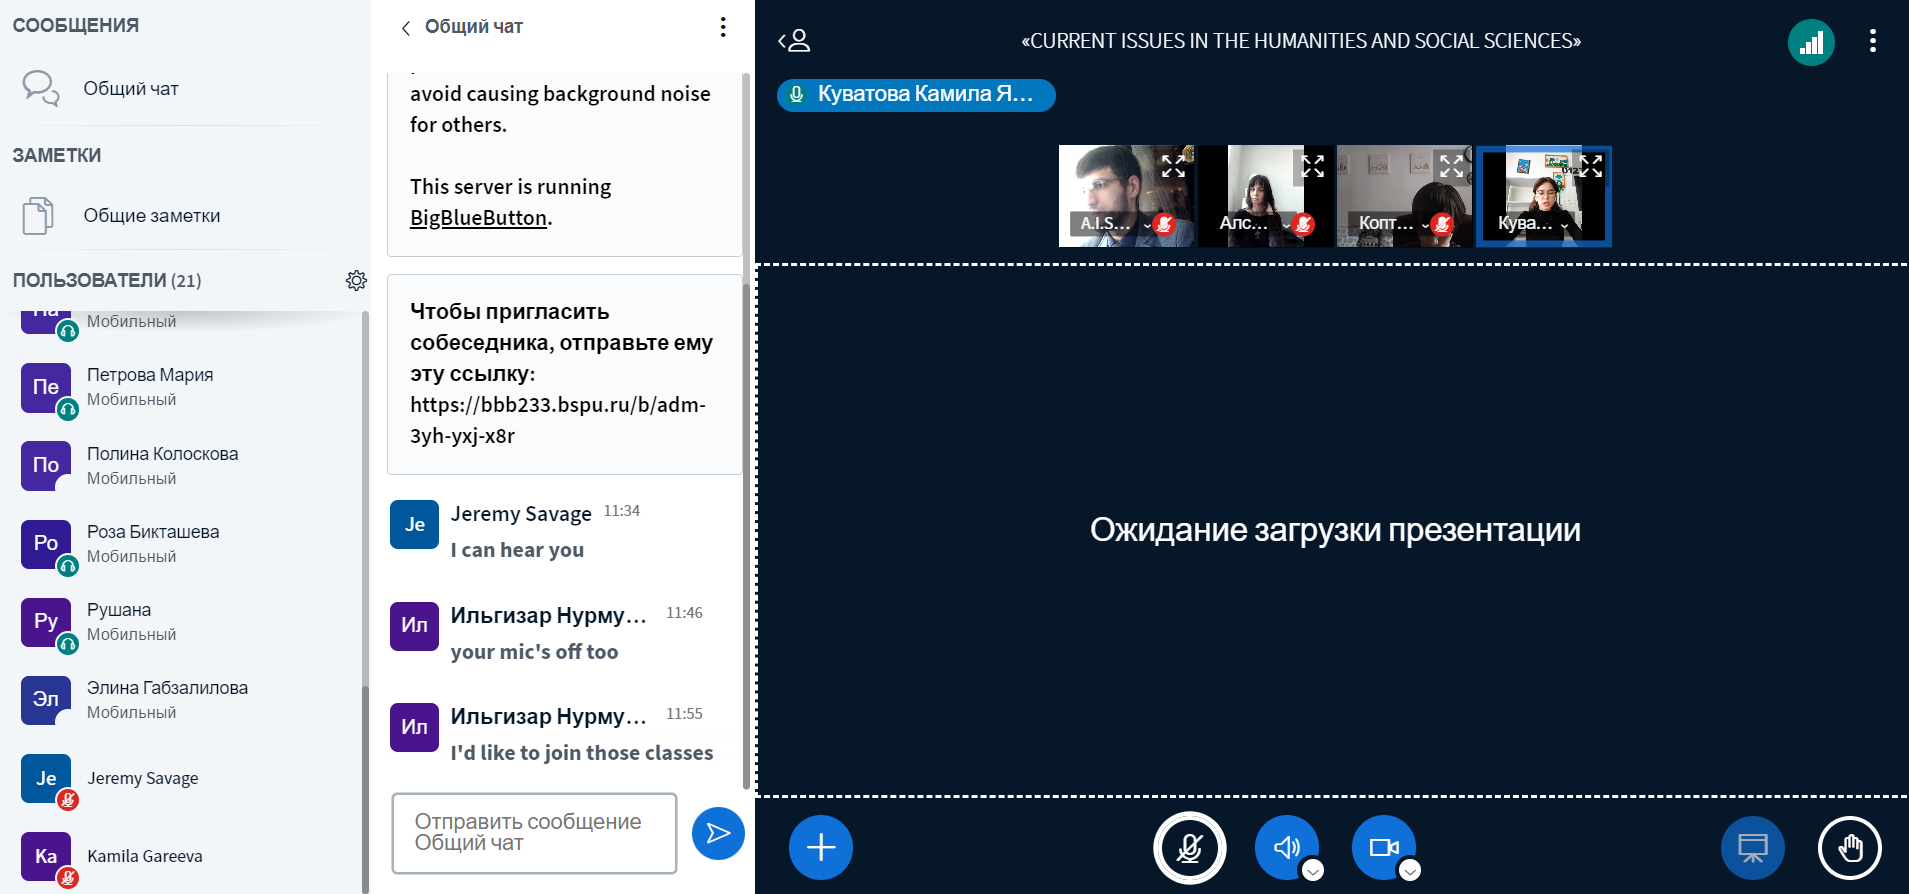Click the blue plus Actions button

(820, 848)
